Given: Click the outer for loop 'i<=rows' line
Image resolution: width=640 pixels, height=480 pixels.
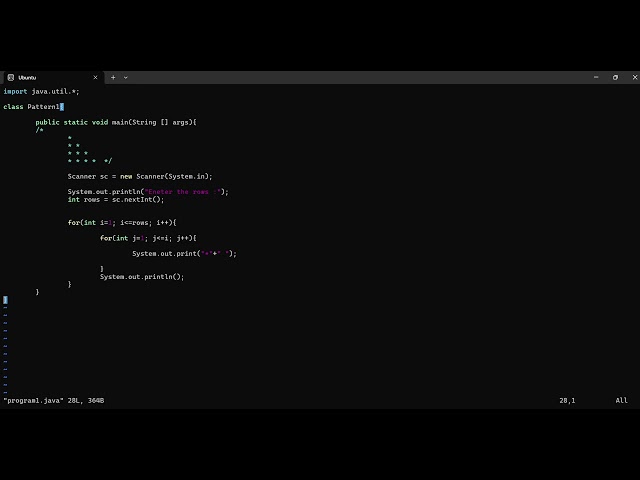Looking at the screenshot, I should coord(122,223).
